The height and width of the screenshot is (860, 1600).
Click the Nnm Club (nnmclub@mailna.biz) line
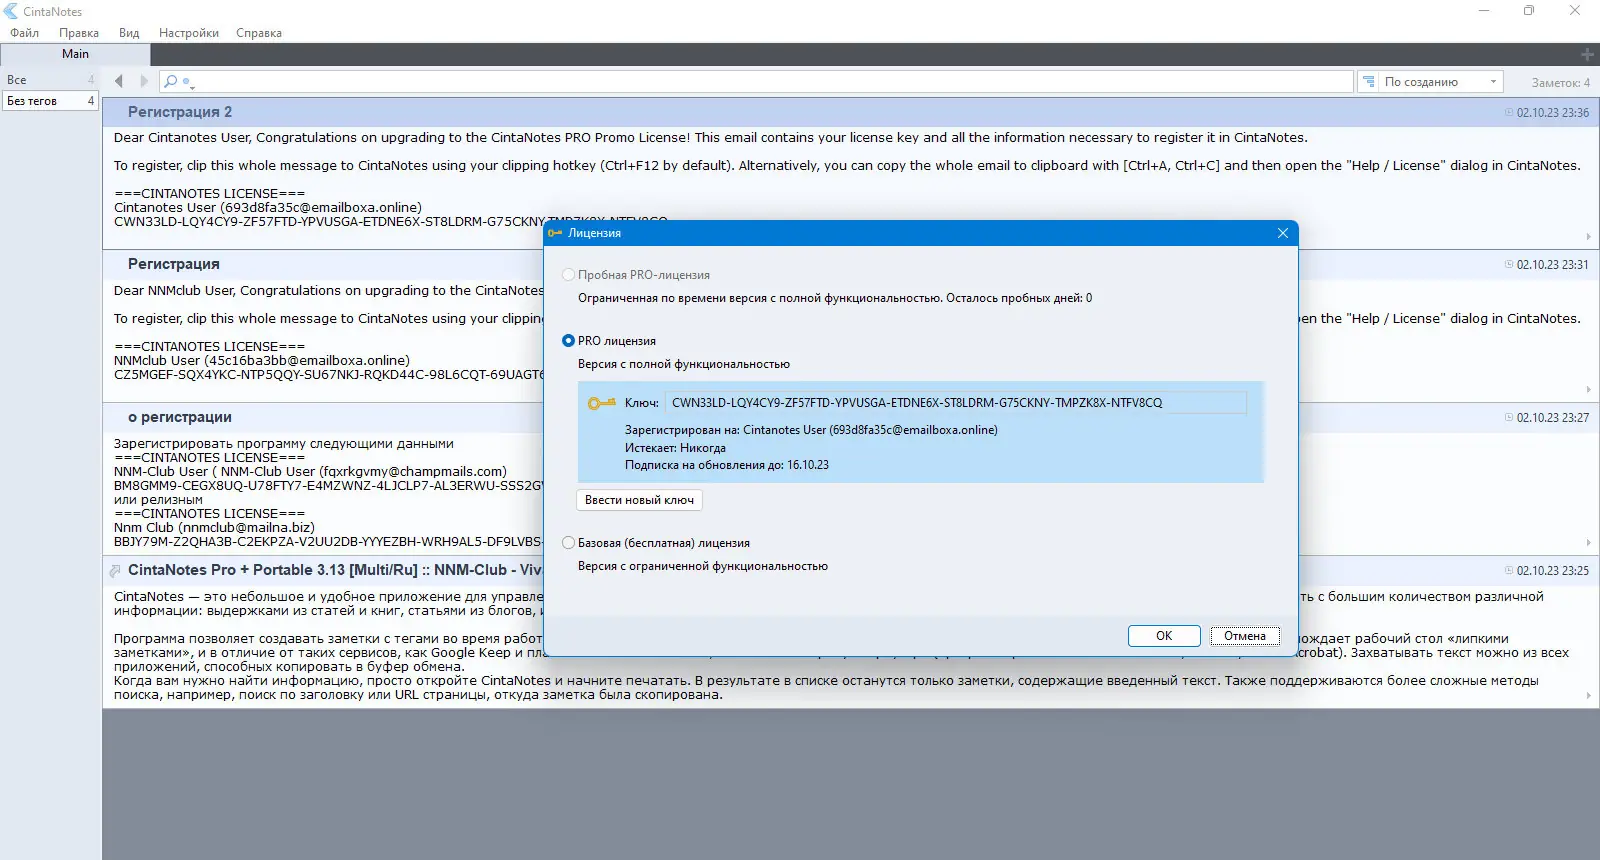pos(214,528)
